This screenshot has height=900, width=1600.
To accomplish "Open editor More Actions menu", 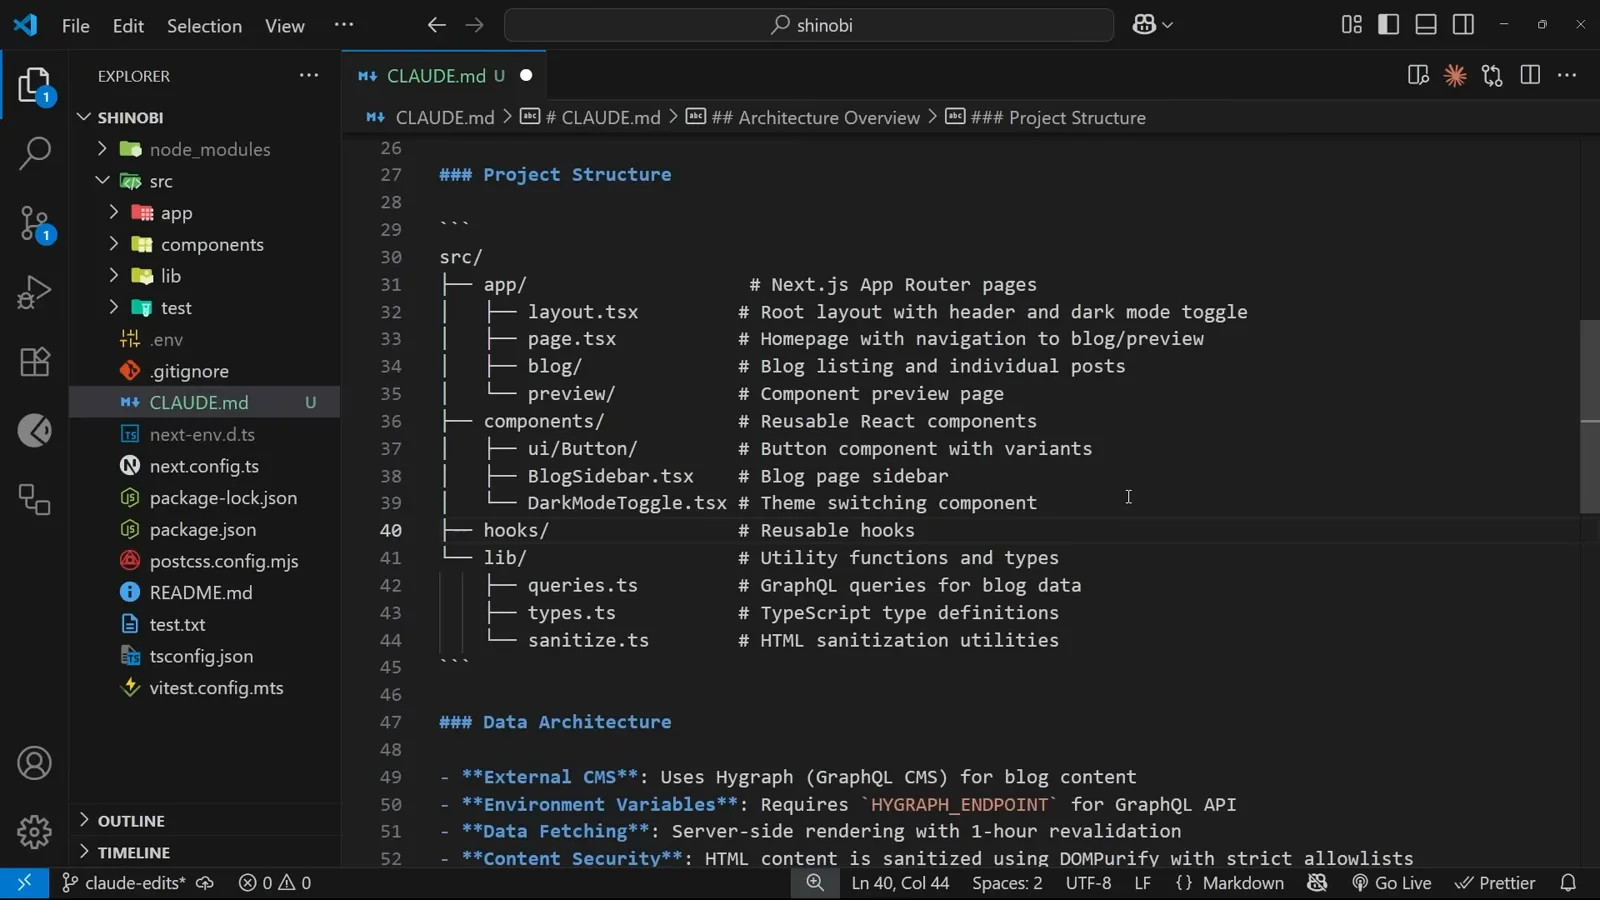I will [1567, 76].
